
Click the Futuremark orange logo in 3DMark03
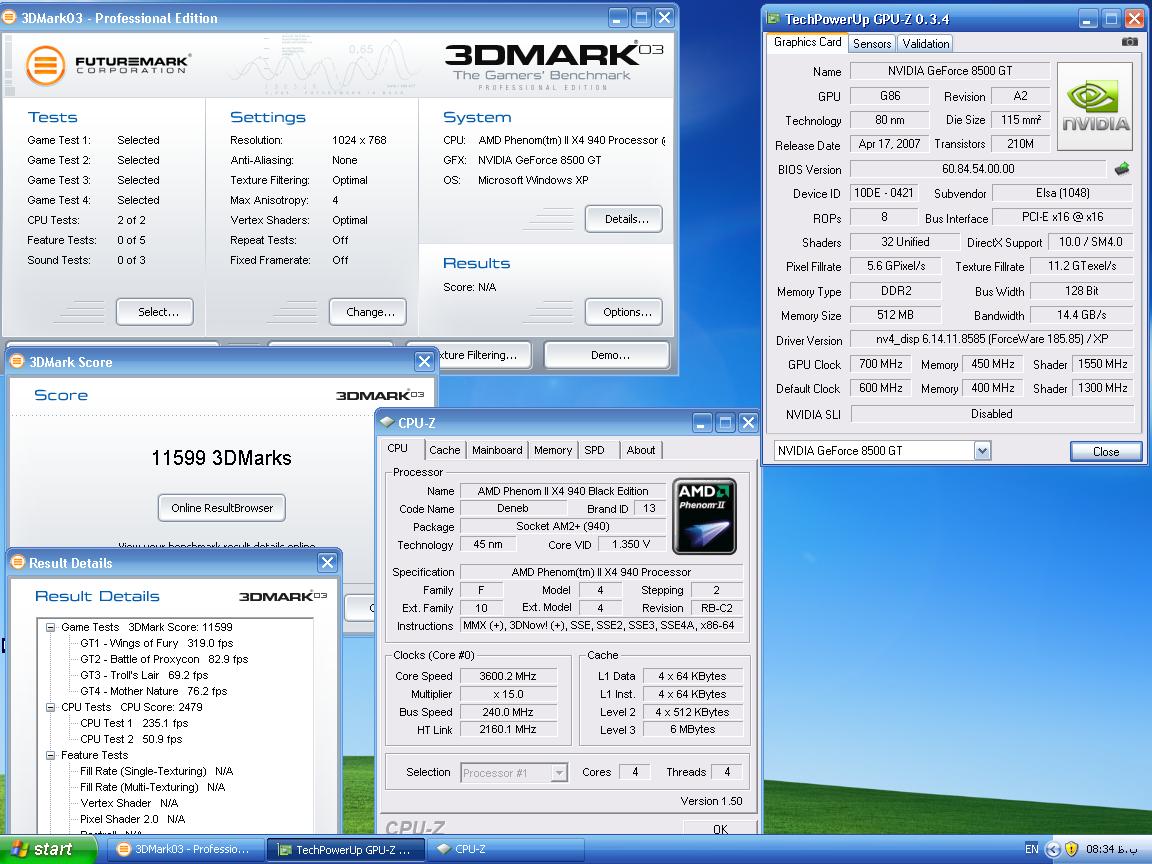[x=45, y=65]
